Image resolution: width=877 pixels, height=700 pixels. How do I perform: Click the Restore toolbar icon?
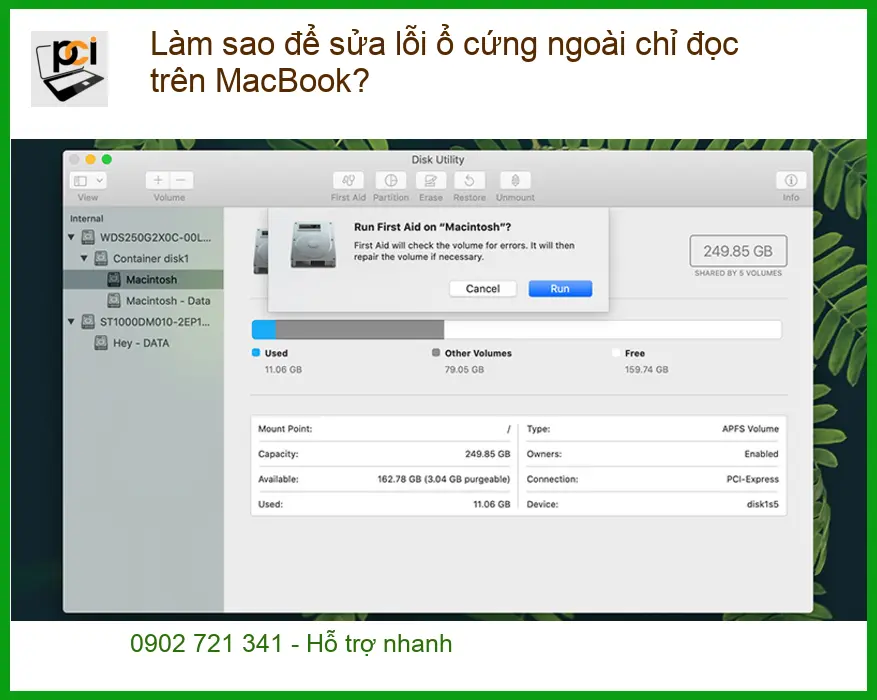coord(469,181)
